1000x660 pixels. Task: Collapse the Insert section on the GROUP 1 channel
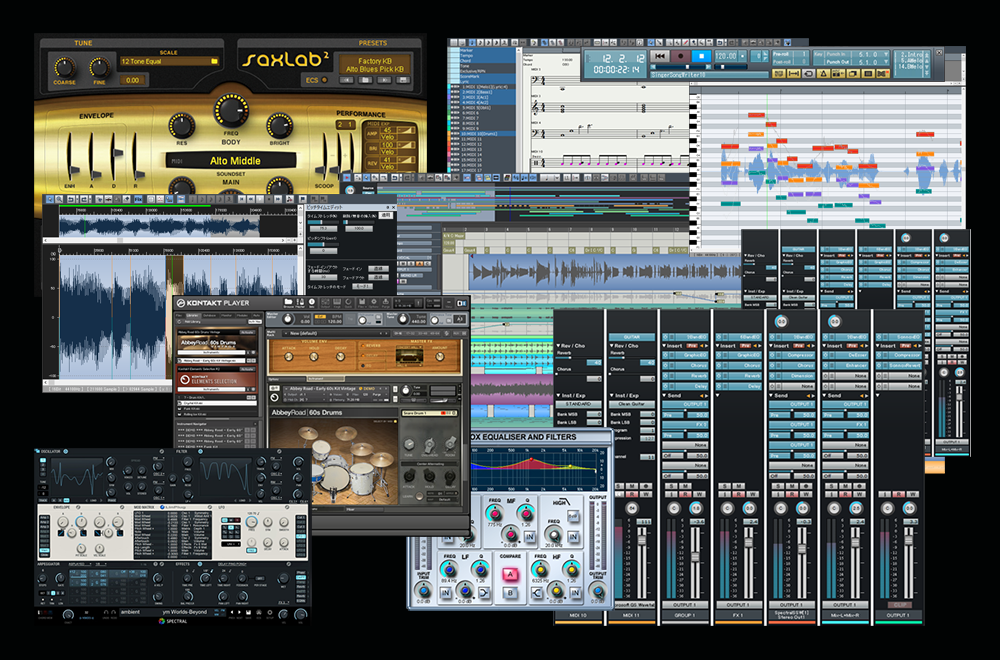point(665,346)
